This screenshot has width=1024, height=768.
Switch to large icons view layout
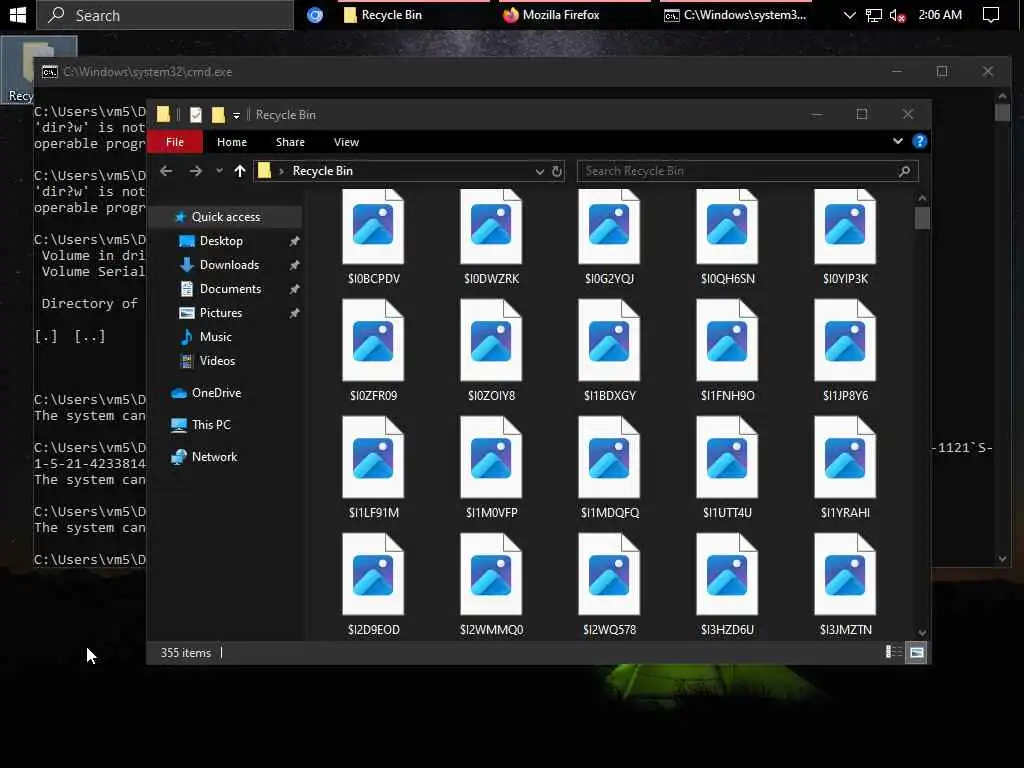[917, 652]
